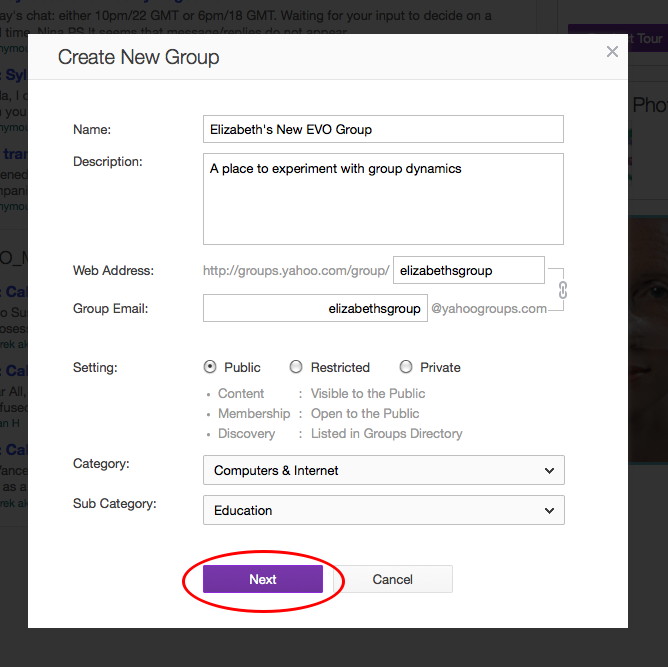Click the 'Open to the Public' text
668x667 pixels.
pos(365,413)
